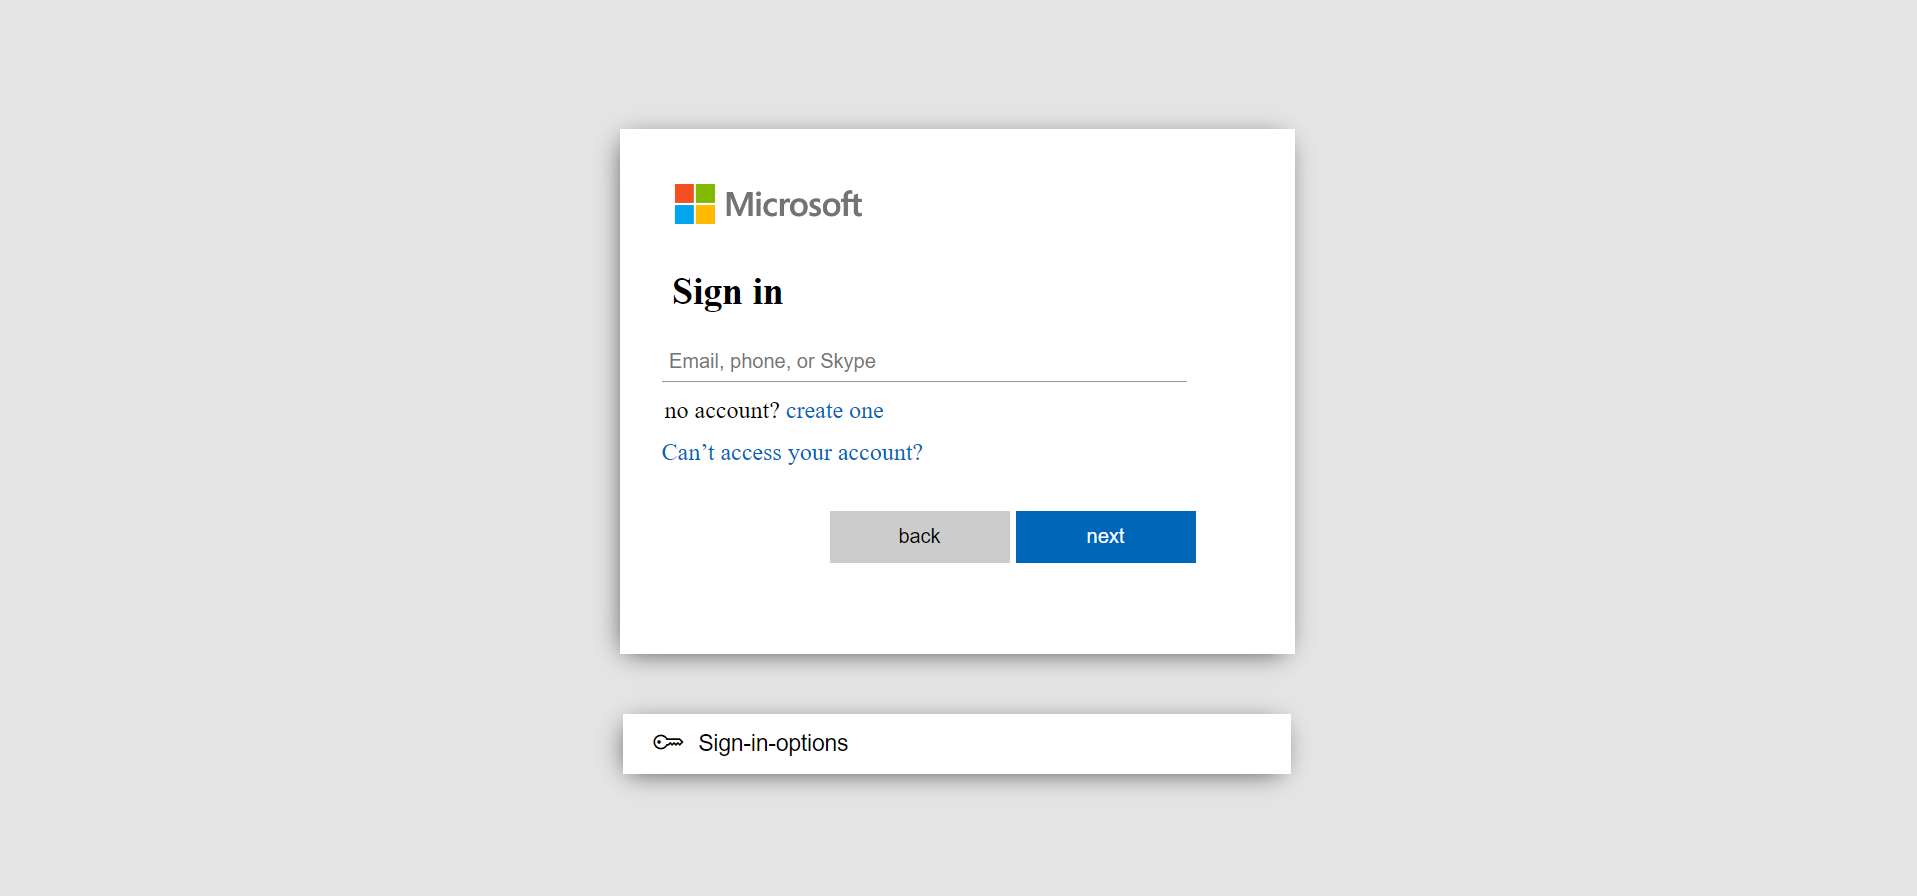
Task: Click the underline beneath the email field
Action: click(x=924, y=381)
